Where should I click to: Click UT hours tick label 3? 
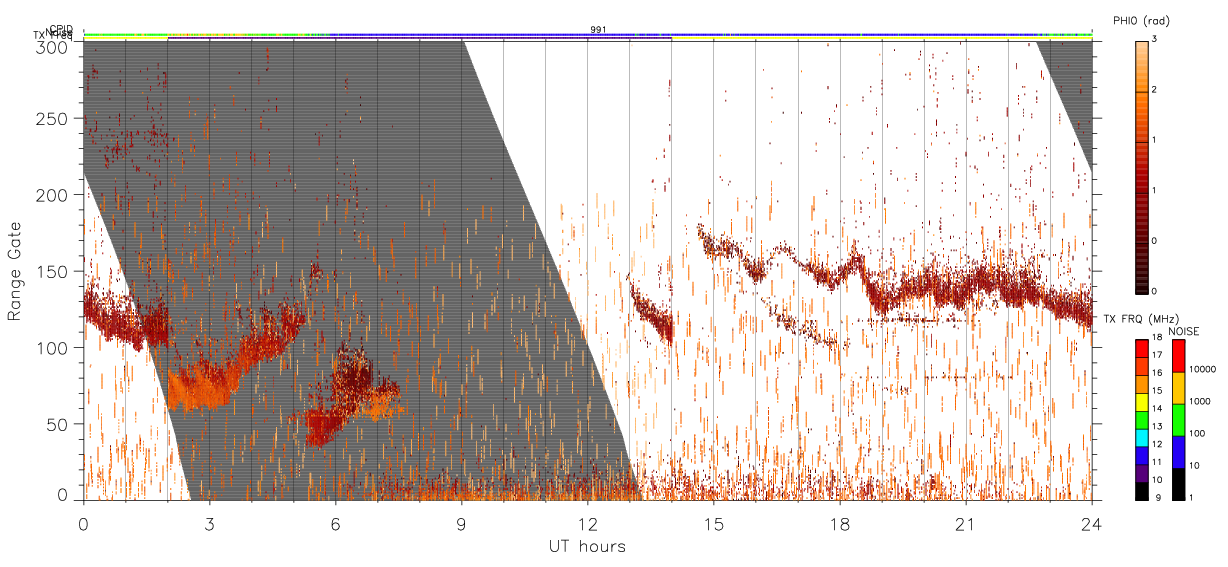pos(209,523)
